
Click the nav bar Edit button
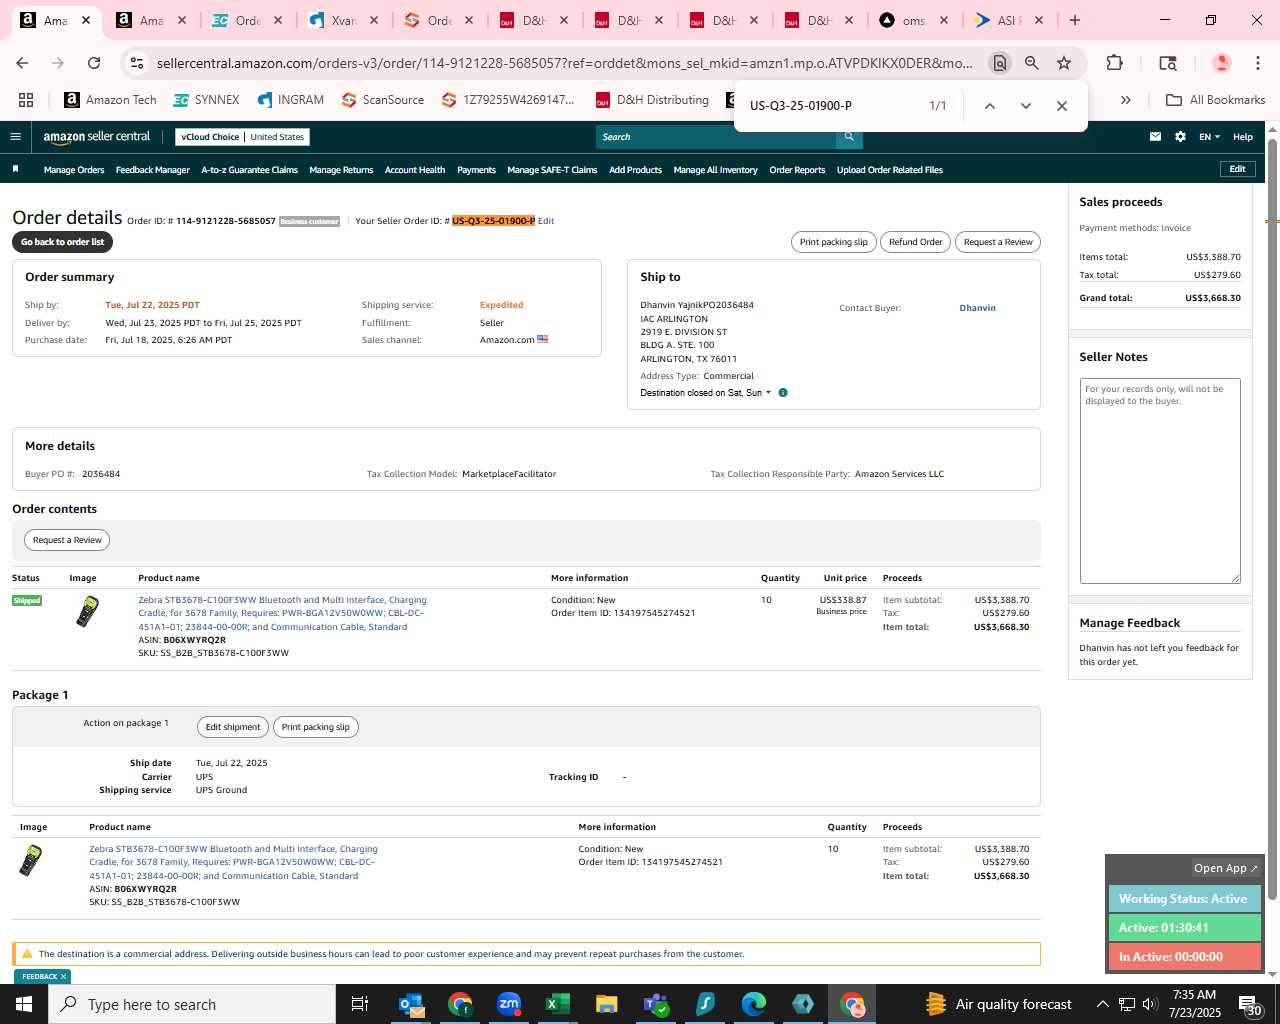[1237, 169]
